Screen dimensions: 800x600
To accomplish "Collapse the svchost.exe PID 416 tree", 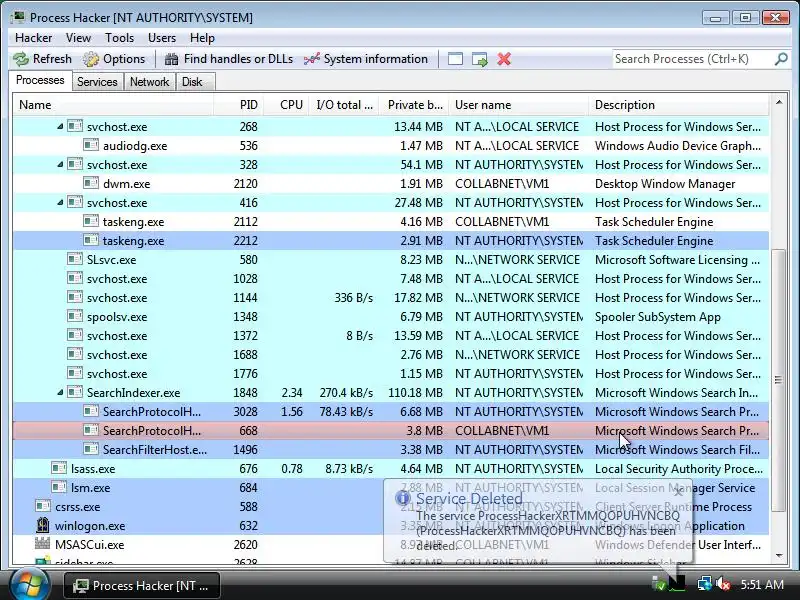I will (x=60, y=203).
